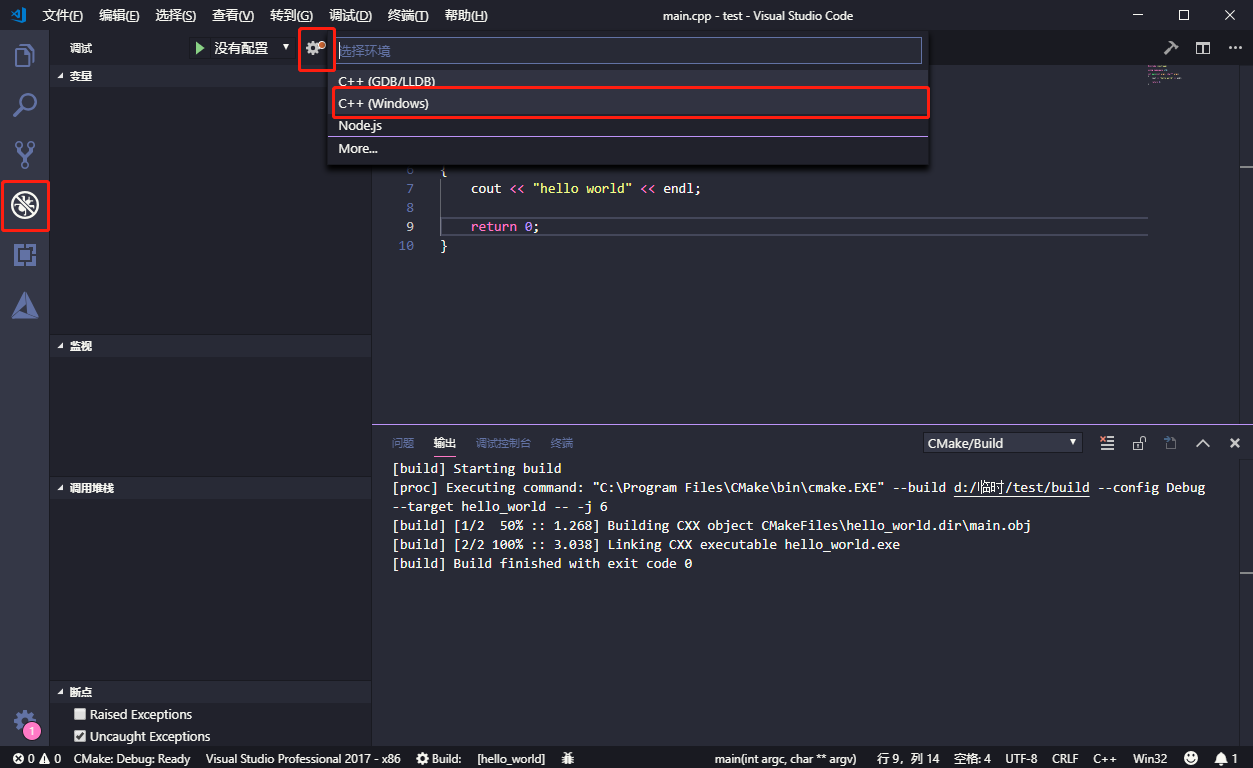Open the Explorer view in activity bar
This screenshot has width=1253, height=768.
coord(25,55)
